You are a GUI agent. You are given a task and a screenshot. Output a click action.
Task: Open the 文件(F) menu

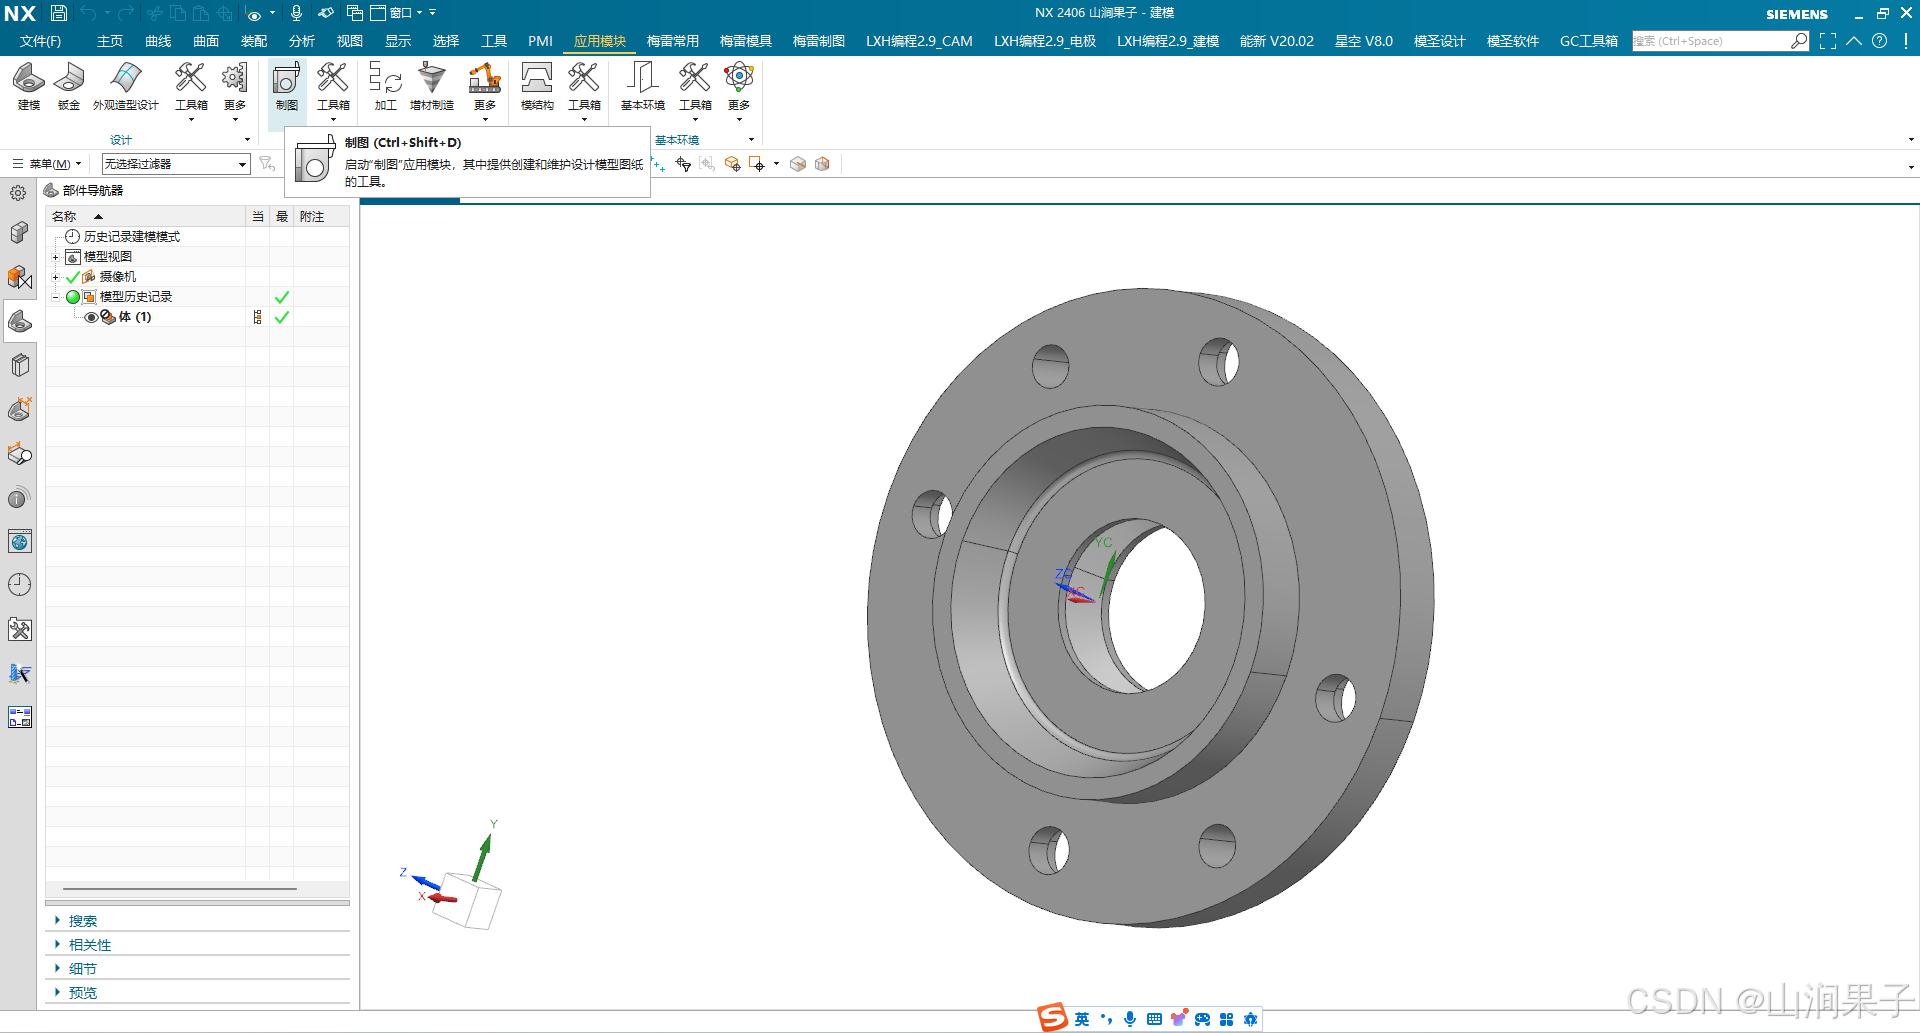click(x=40, y=41)
